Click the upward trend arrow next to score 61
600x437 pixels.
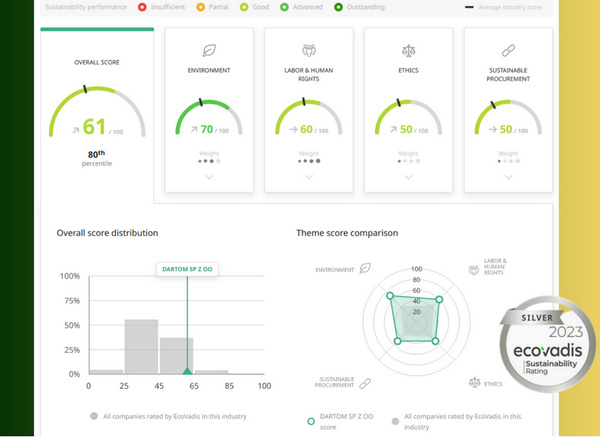point(76,130)
